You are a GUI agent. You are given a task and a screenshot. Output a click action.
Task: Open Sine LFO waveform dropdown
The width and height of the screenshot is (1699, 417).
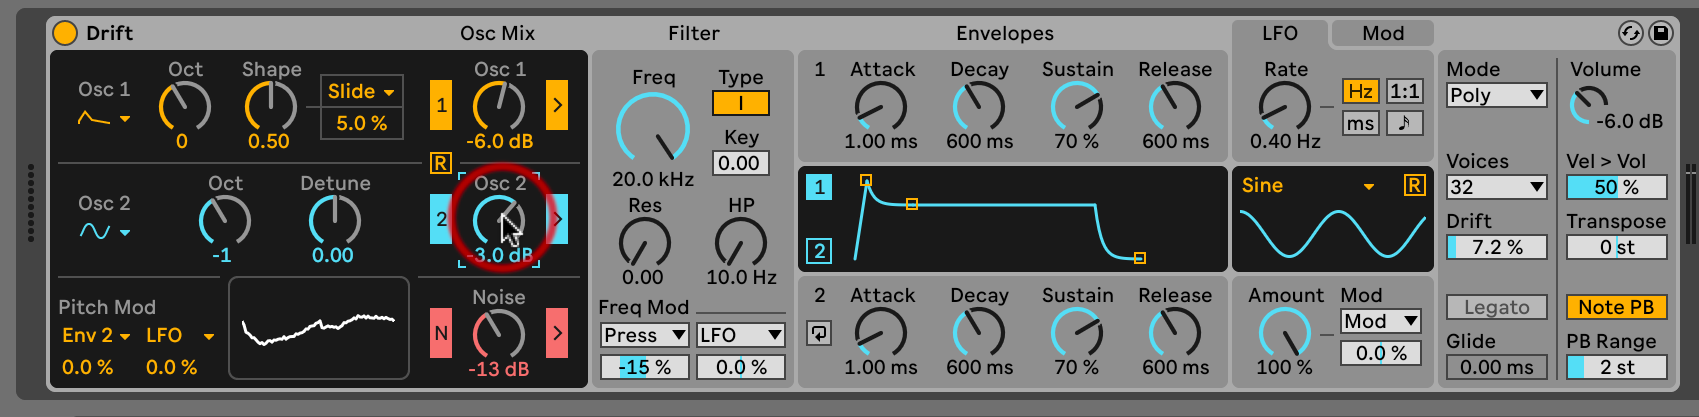[1308, 186]
